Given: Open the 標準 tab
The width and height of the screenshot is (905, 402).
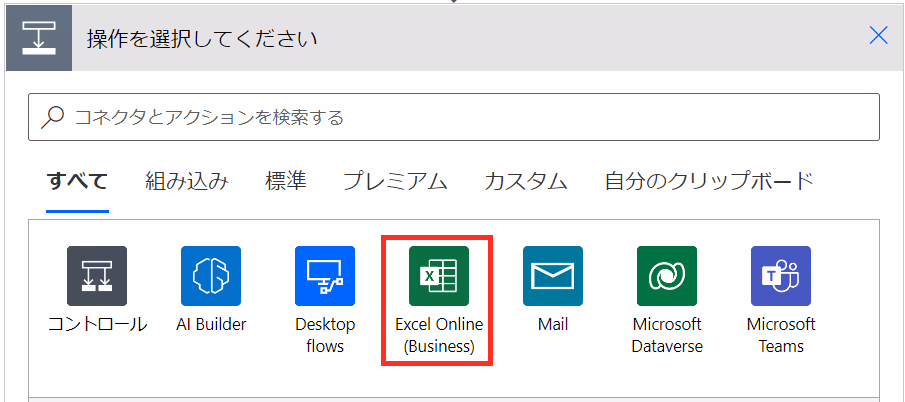Looking at the screenshot, I should pos(286,182).
